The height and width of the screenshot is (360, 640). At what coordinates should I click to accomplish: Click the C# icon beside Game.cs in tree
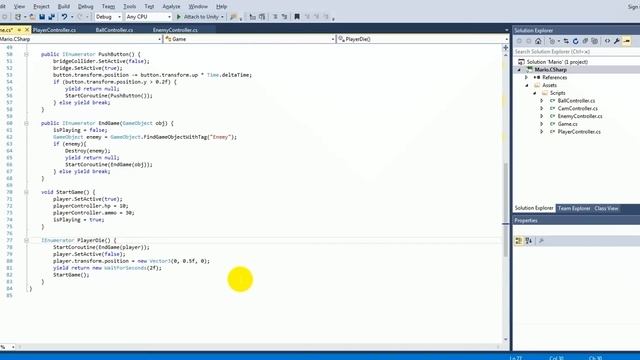click(x=552, y=124)
